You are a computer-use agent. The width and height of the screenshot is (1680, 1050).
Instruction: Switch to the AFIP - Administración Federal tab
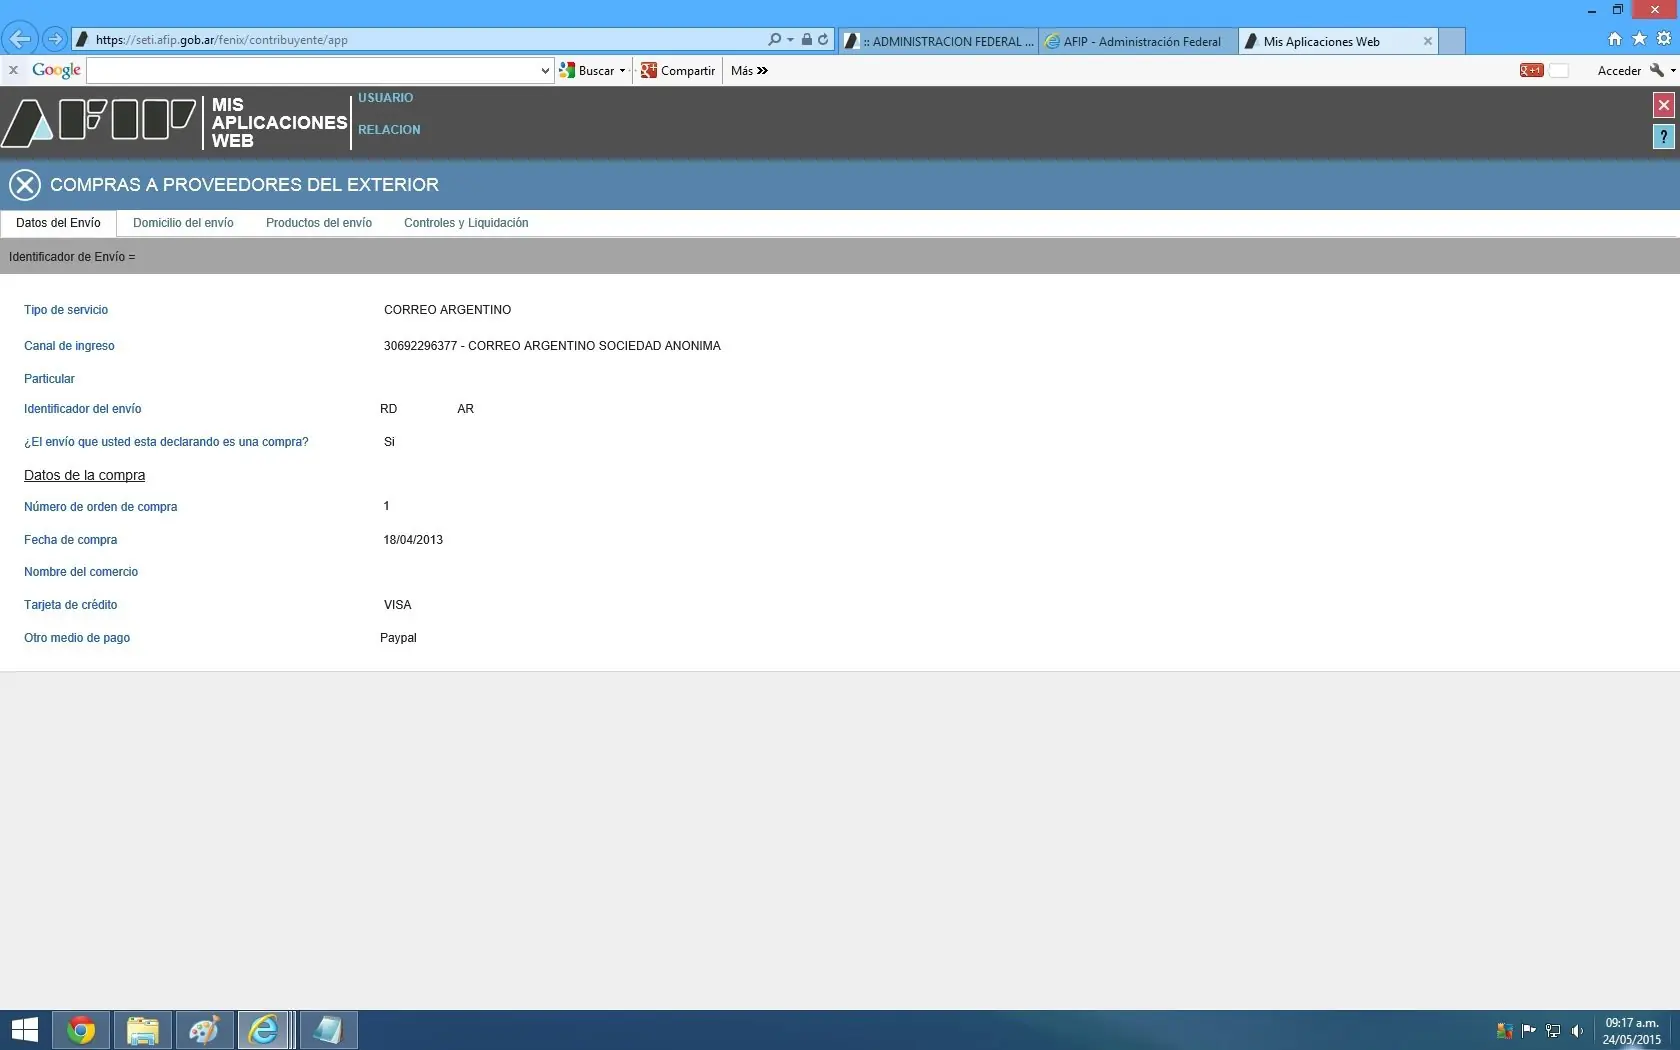pos(1138,41)
